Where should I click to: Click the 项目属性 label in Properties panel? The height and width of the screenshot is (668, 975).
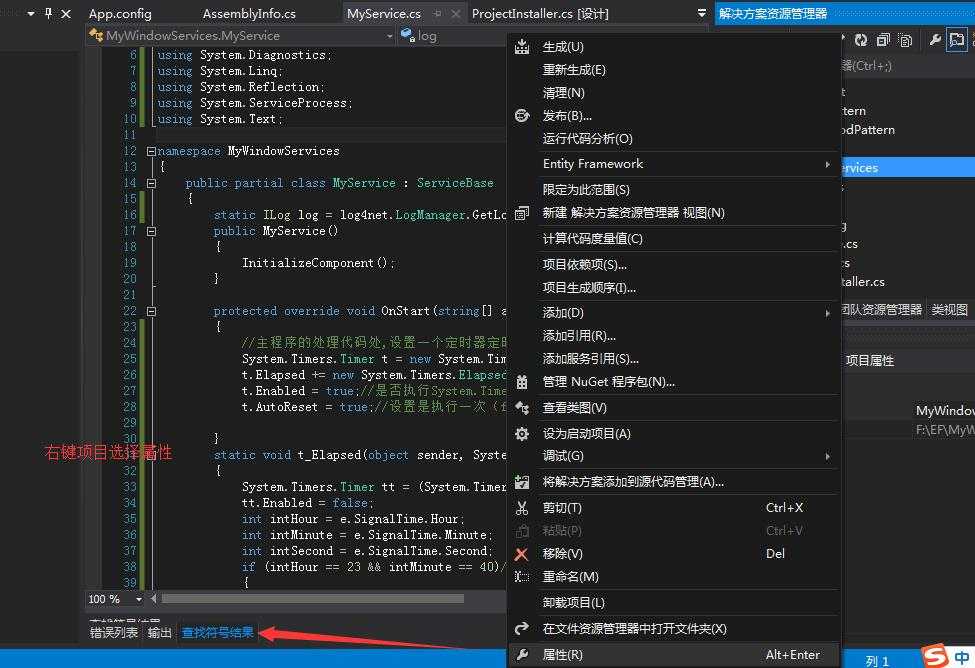click(869, 361)
